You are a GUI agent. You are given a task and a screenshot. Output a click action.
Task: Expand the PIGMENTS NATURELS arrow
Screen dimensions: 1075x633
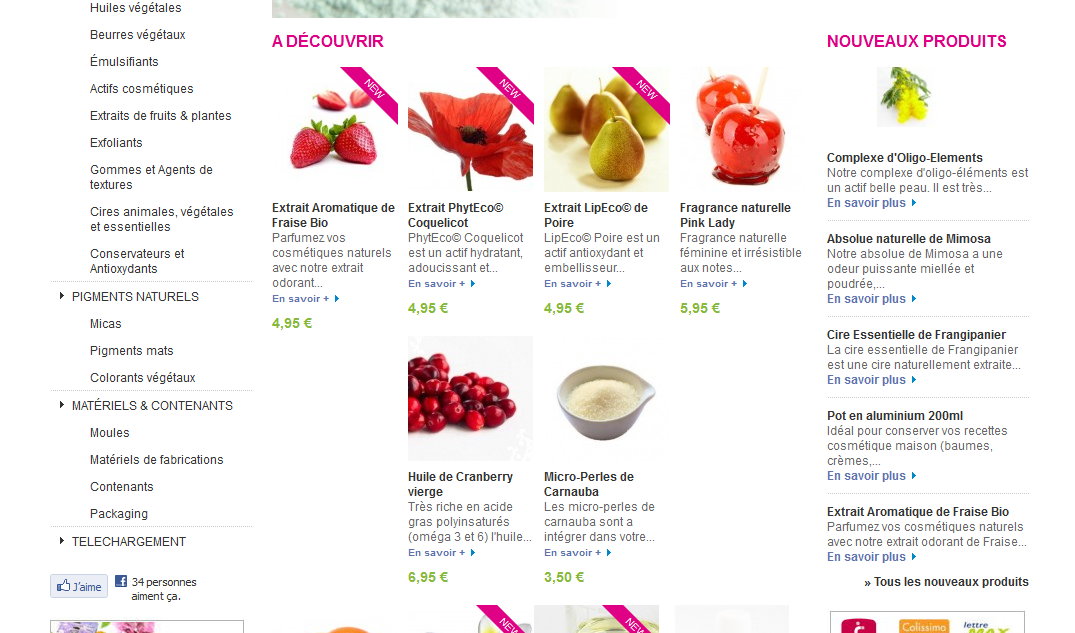(x=62, y=296)
